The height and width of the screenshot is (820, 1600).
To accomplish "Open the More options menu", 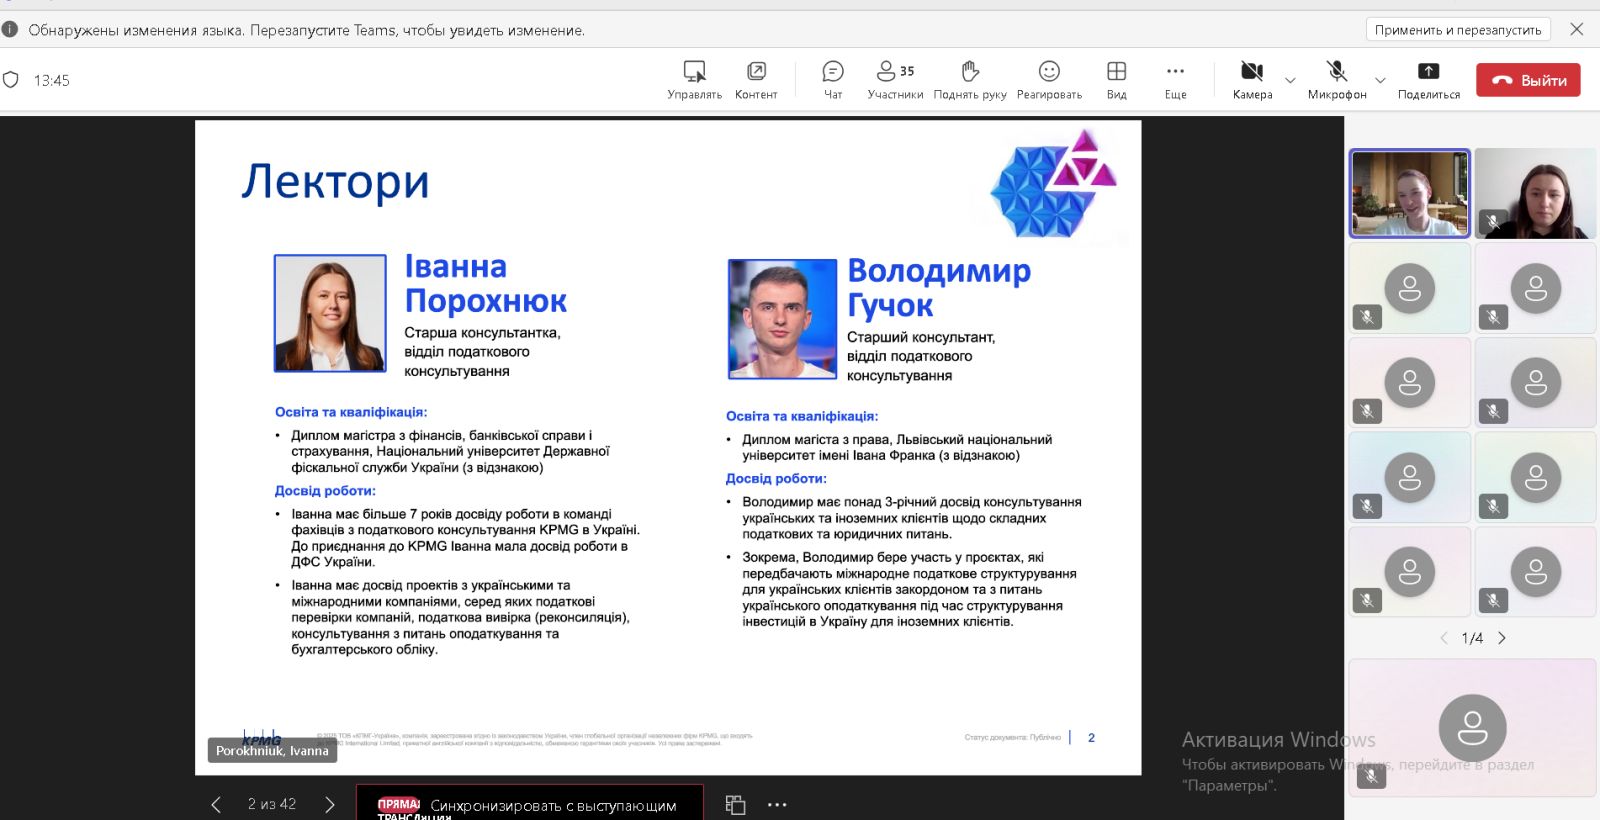I will pos(1175,79).
